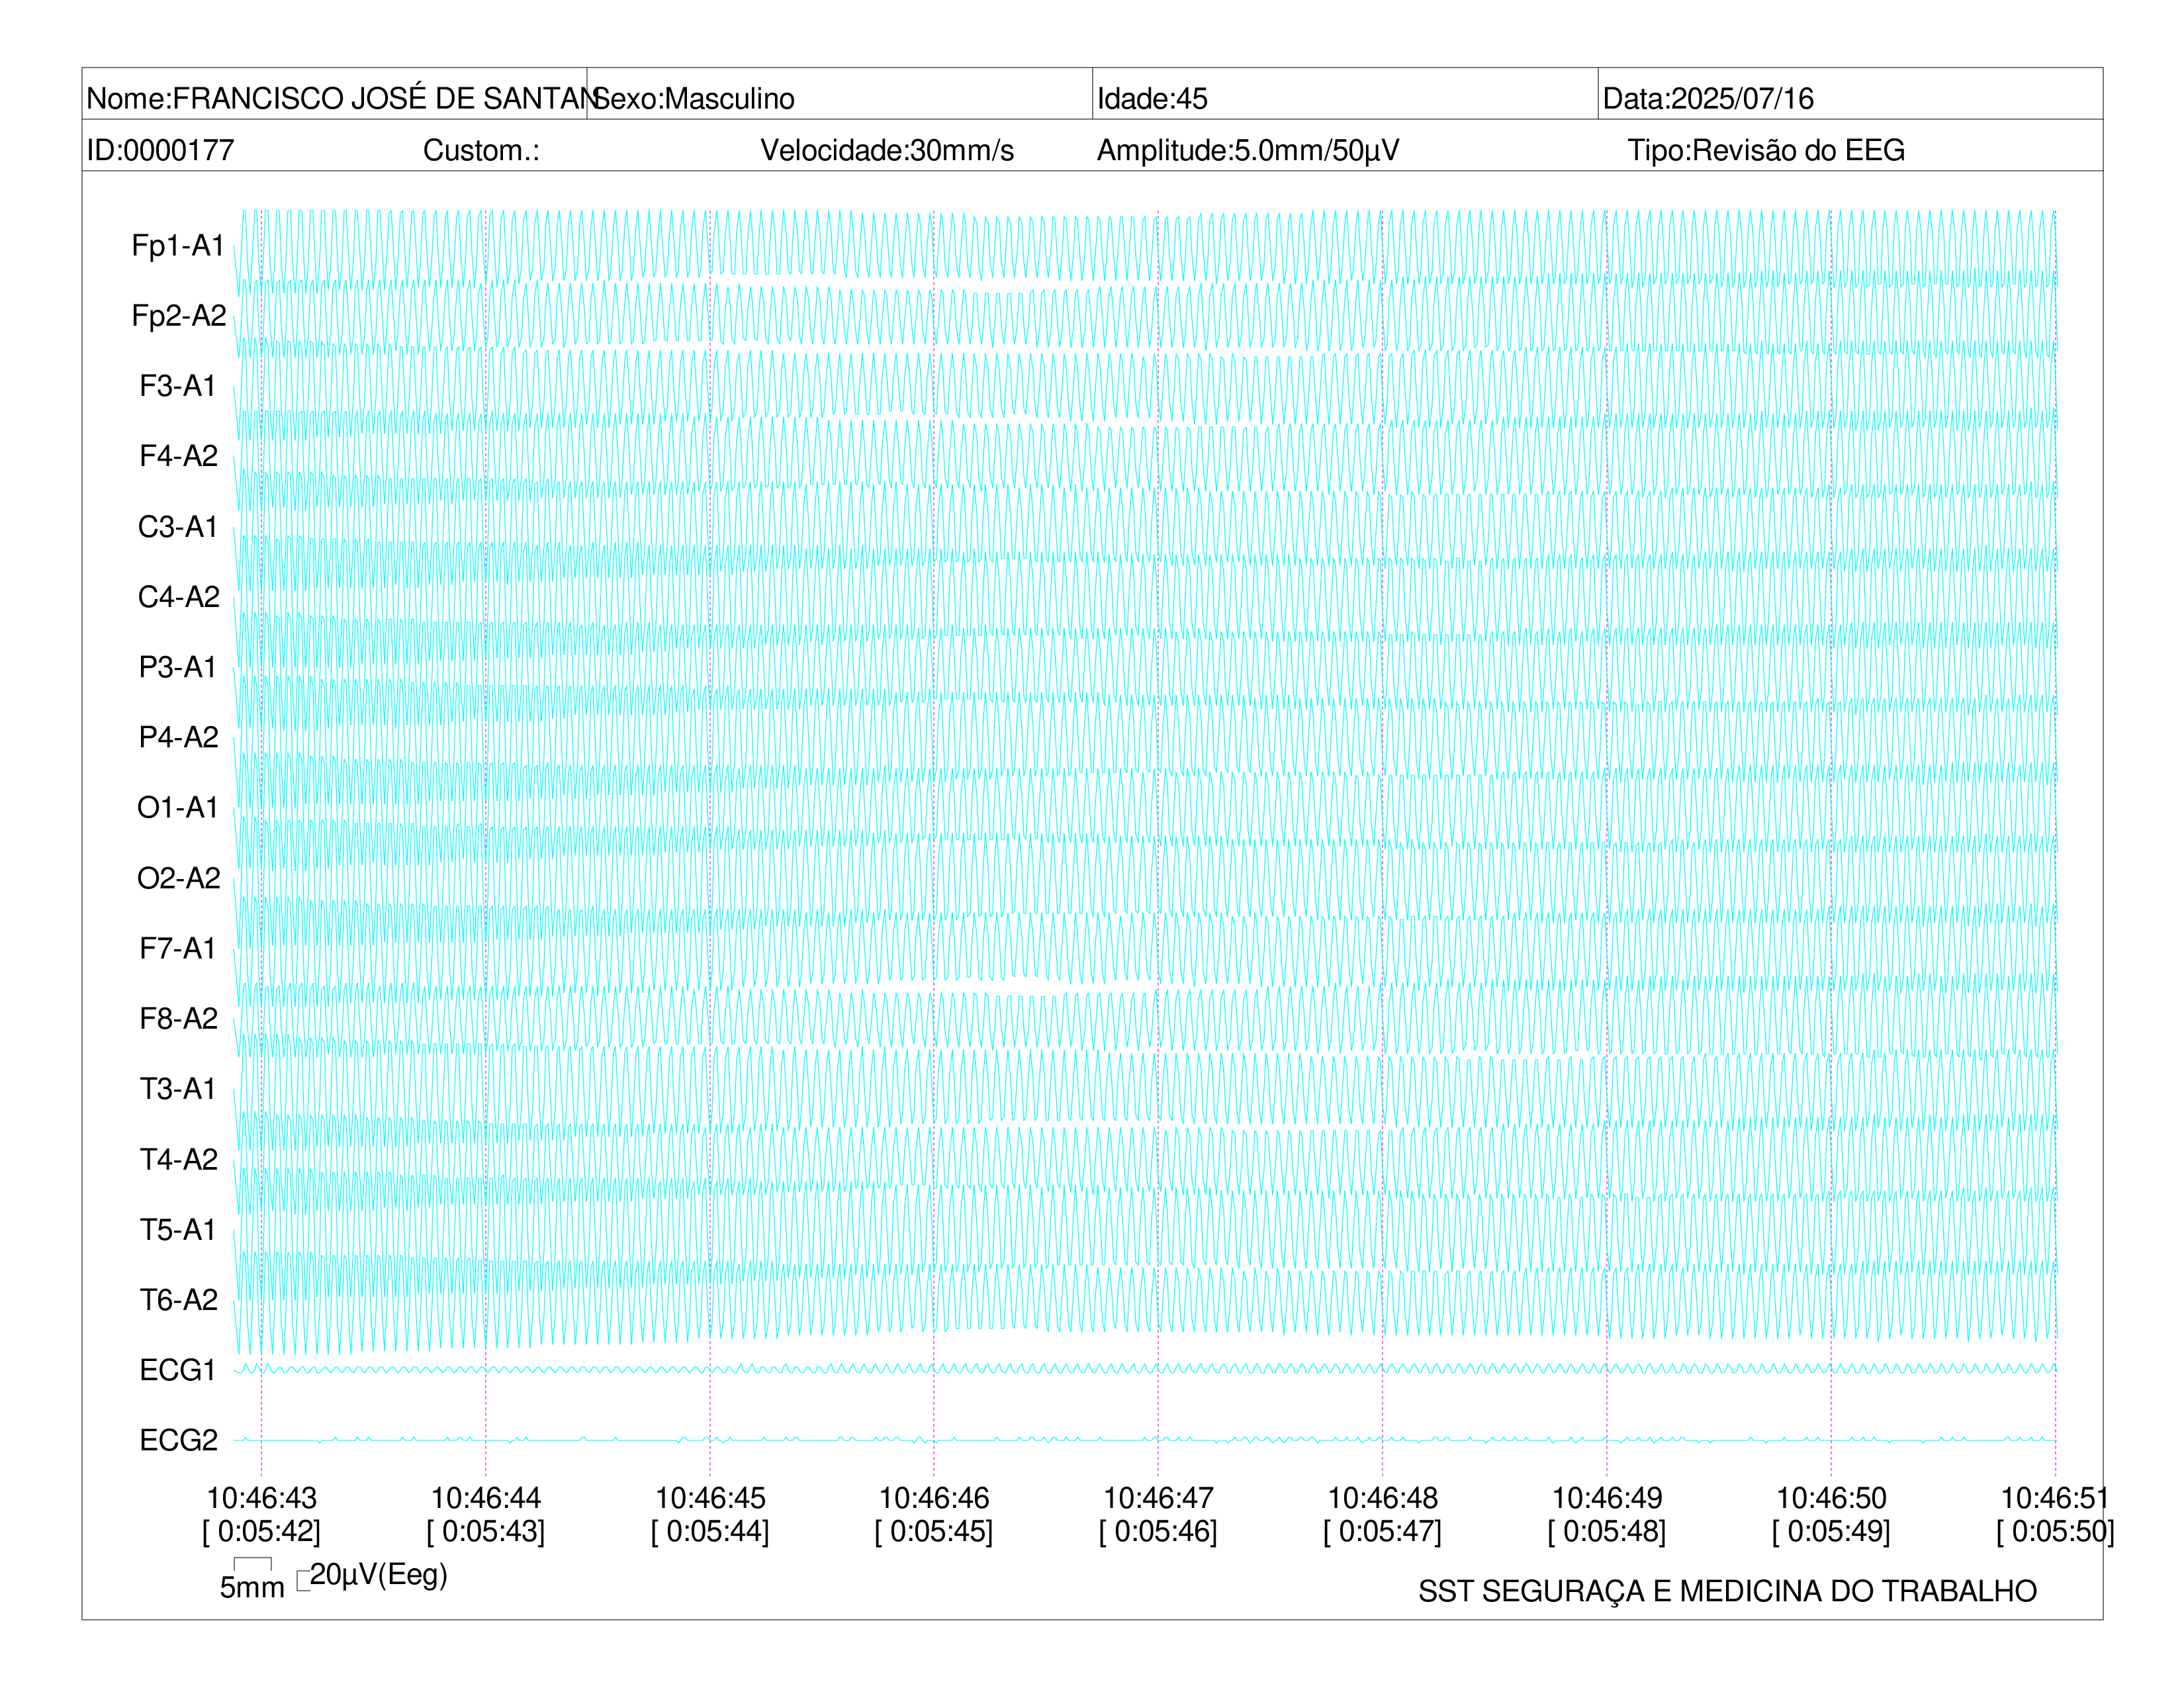The width and height of the screenshot is (2184, 1688).
Task: Click the T4-A2 channel label
Action: pos(179,1159)
